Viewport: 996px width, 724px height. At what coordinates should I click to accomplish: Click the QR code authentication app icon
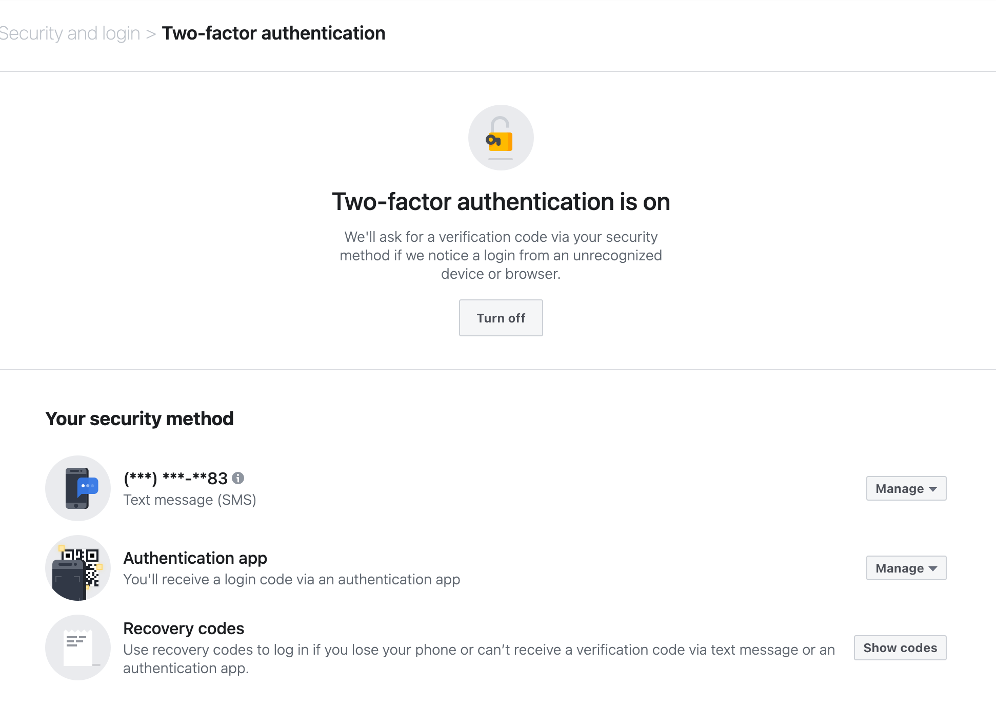coord(78,568)
